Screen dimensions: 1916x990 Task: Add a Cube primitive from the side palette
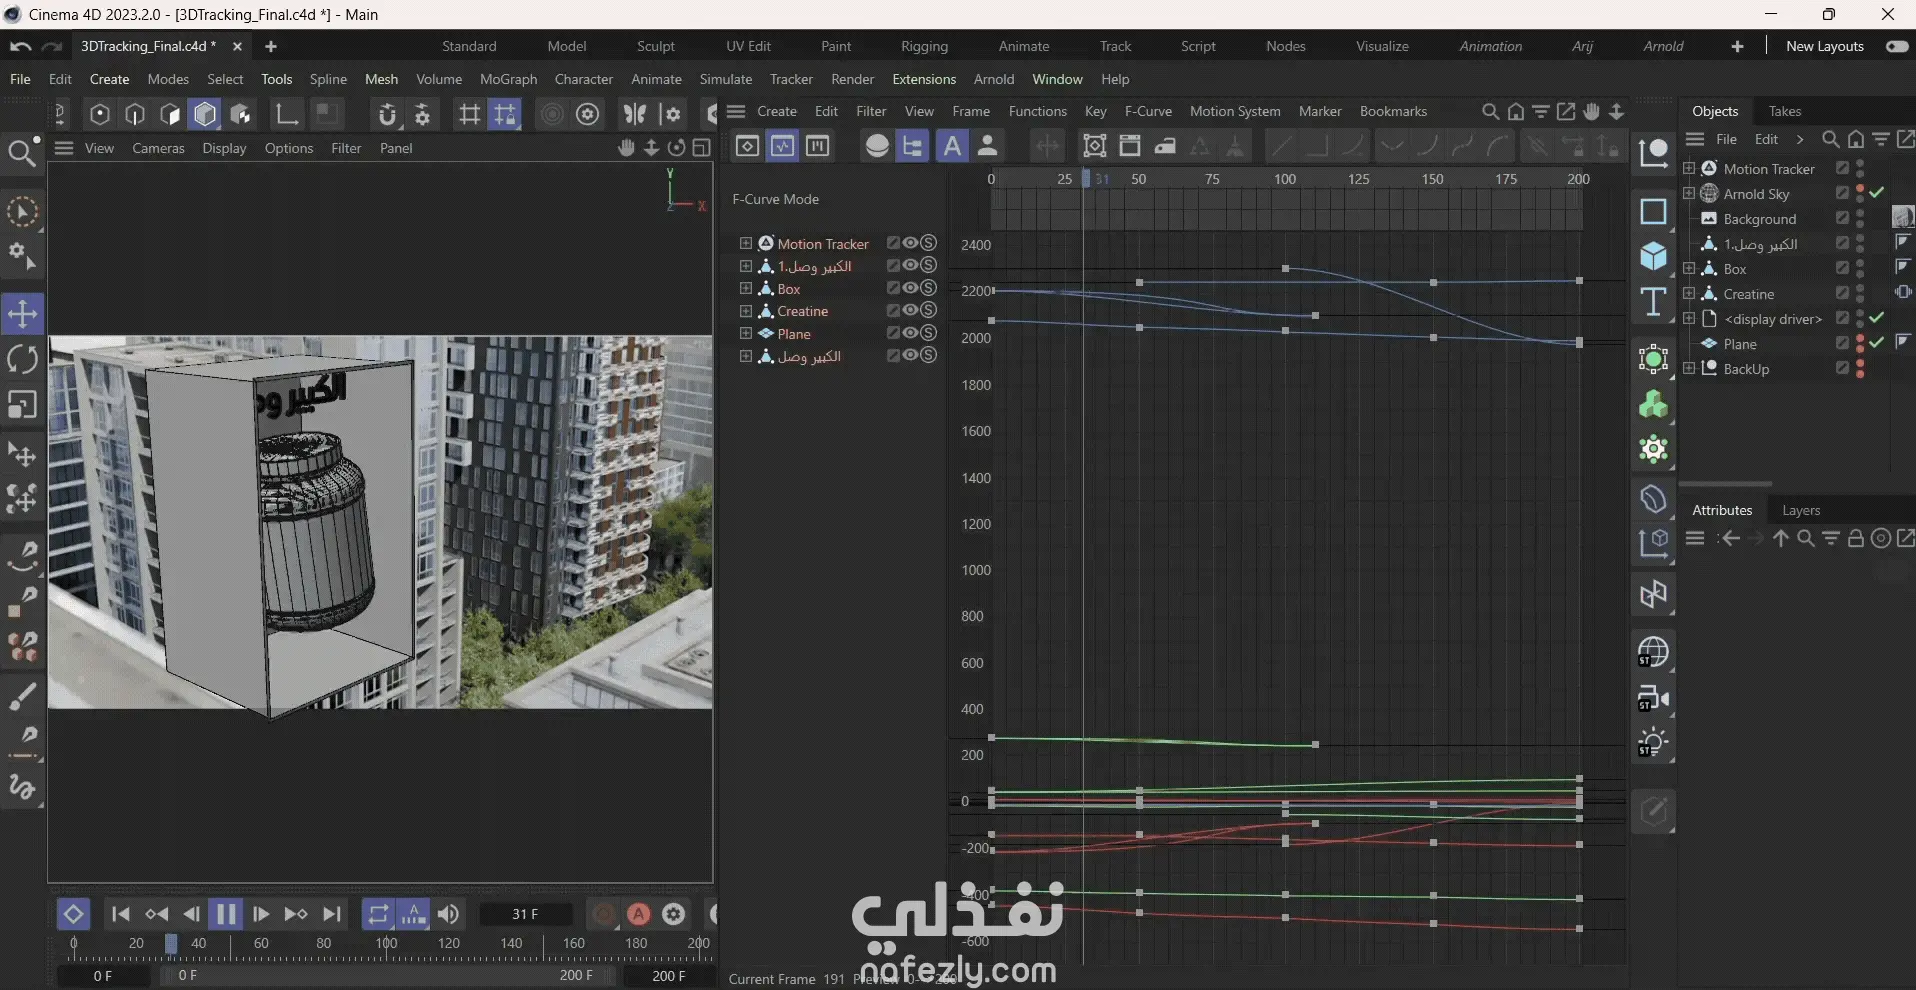[x=1653, y=256]
